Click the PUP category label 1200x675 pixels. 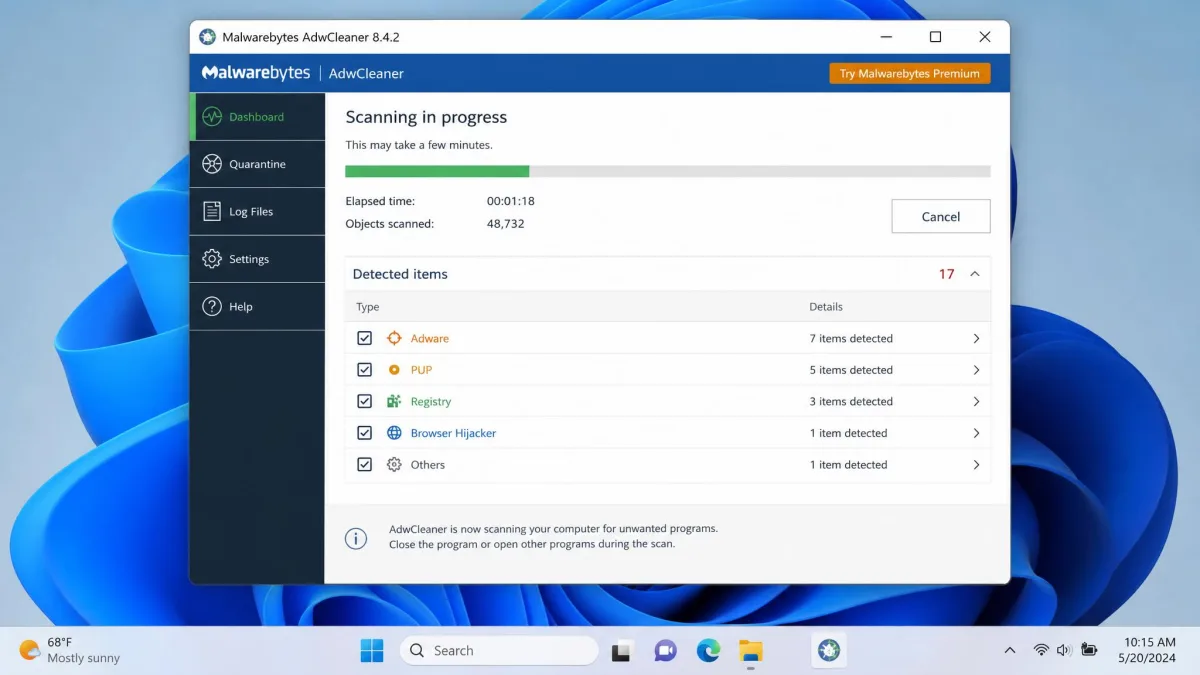click(x=421, y=370)
